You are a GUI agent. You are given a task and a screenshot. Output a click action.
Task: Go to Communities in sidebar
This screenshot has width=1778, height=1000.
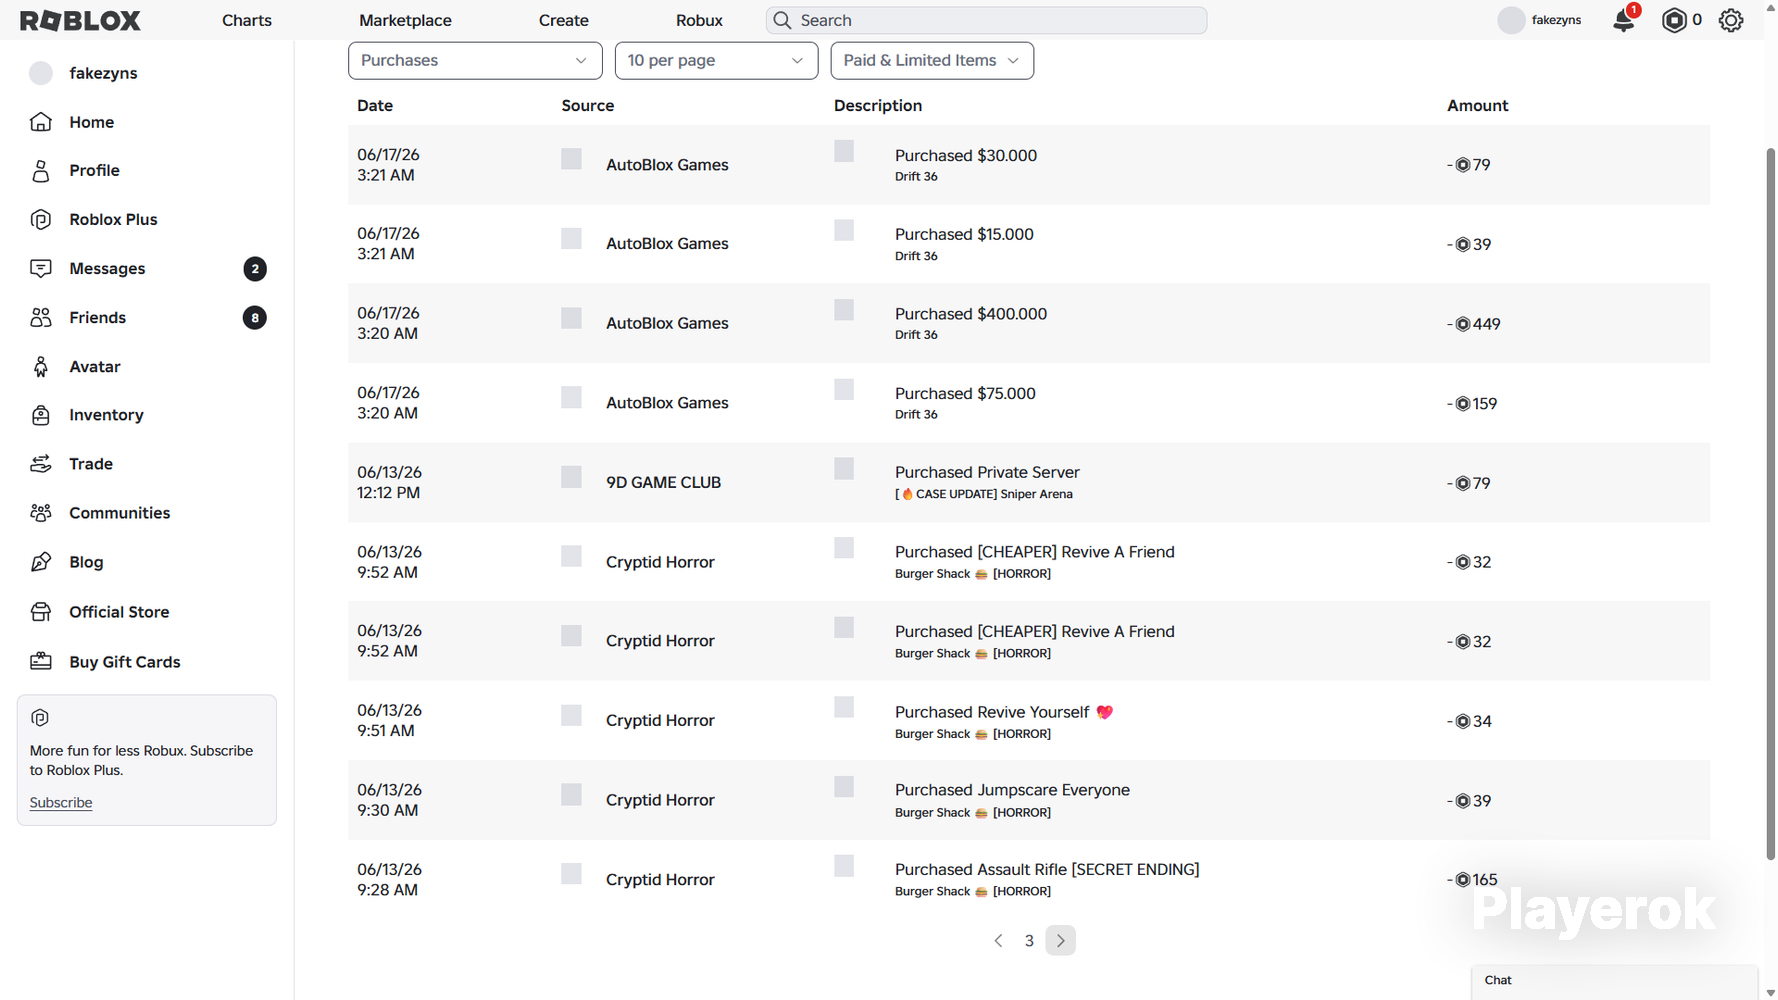point(120,513)
